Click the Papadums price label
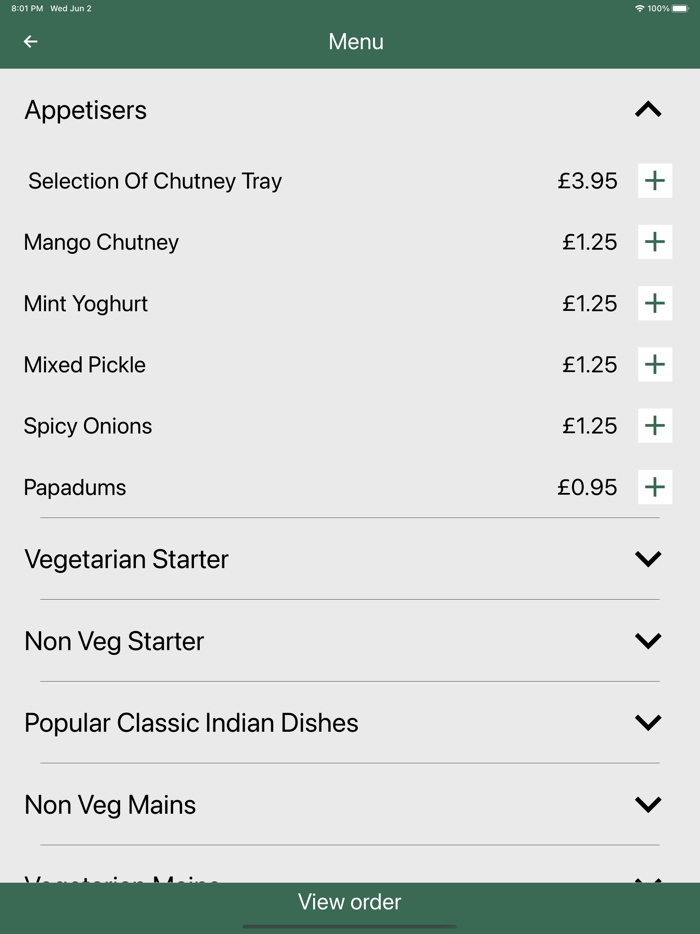Image resolution: width=700 pixels, height=934 pixels. 588,487
